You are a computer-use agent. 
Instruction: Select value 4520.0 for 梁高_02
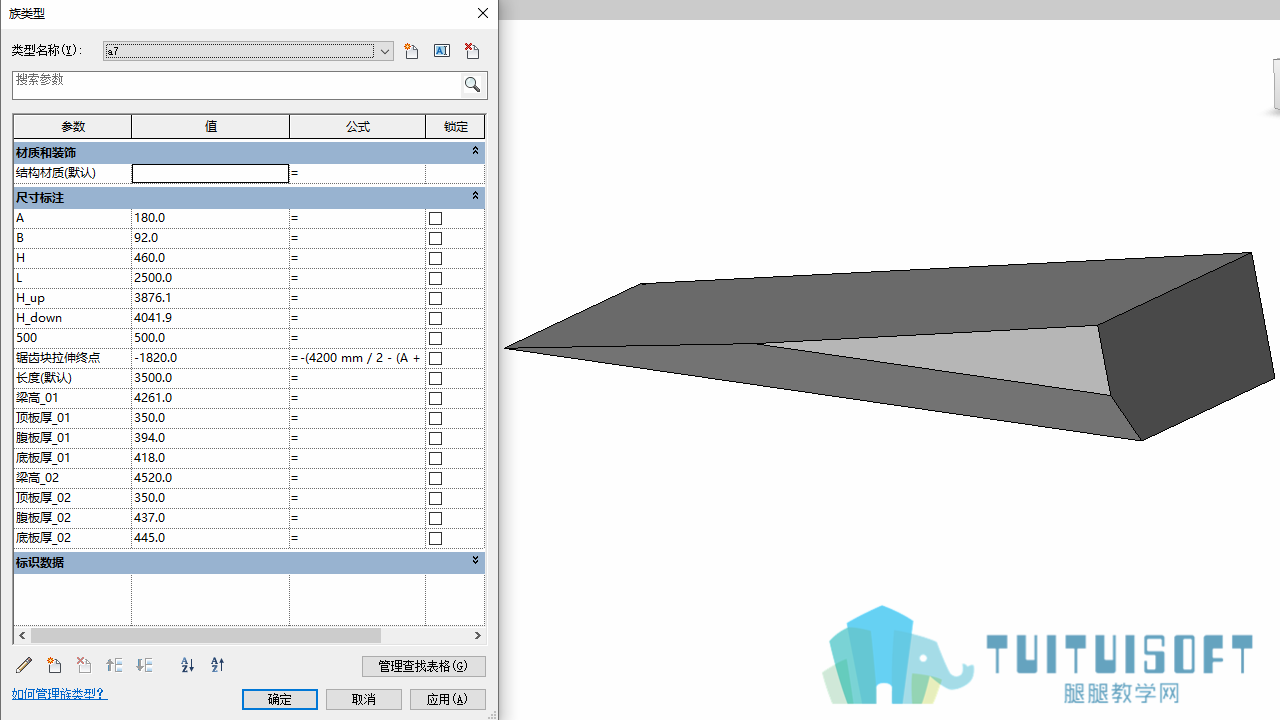[210, 478]
